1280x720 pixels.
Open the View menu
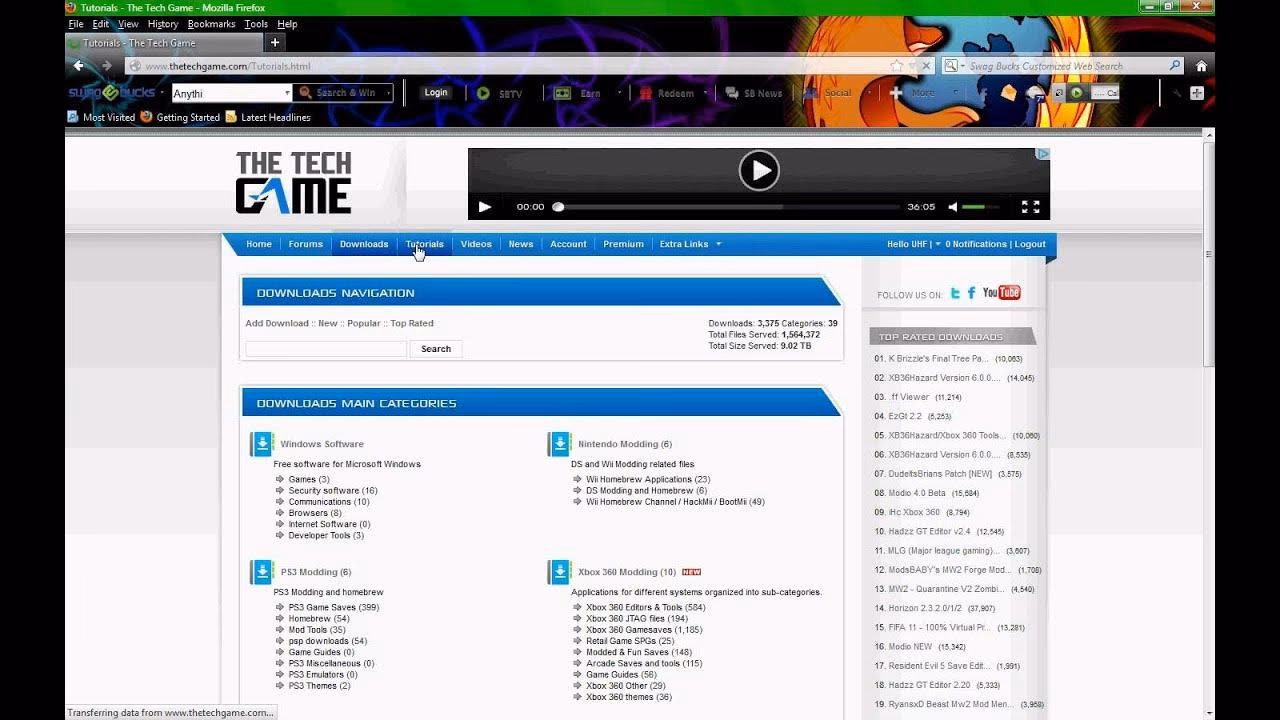point(129,24)
